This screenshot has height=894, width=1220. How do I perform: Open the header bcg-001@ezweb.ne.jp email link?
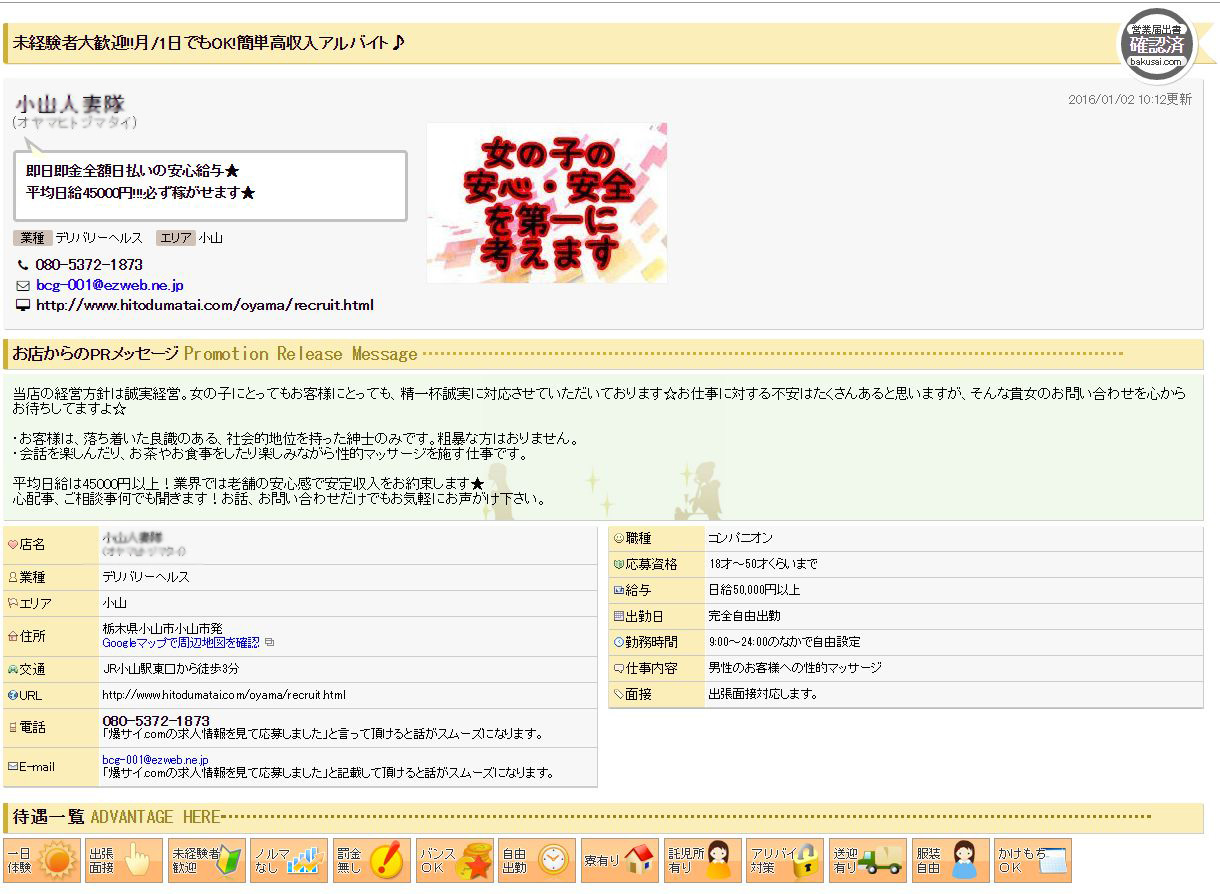point(110,285)
